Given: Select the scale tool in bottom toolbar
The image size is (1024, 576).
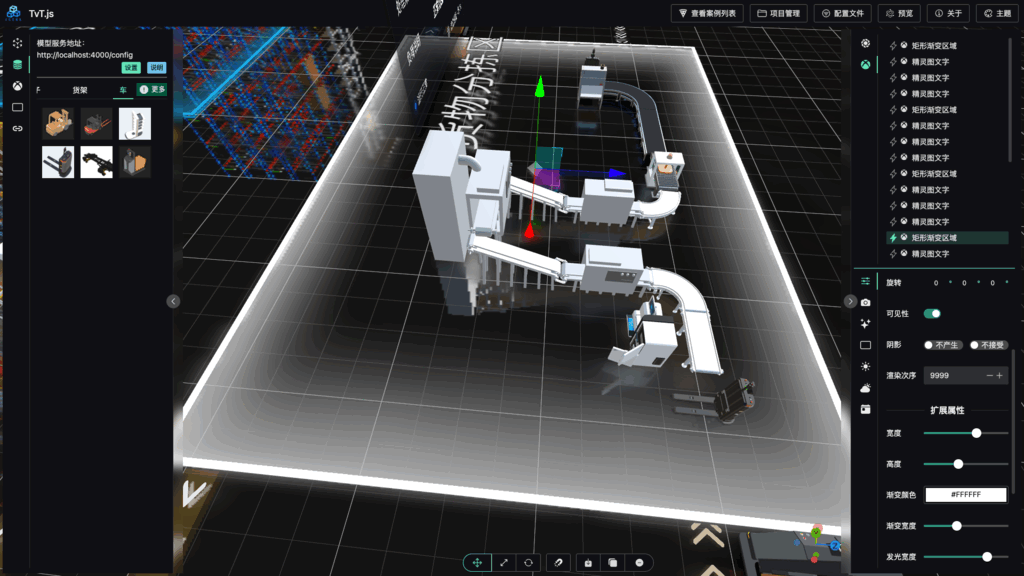Looking at the screenshot, I should pyautogui.click(x=503, y=563).
